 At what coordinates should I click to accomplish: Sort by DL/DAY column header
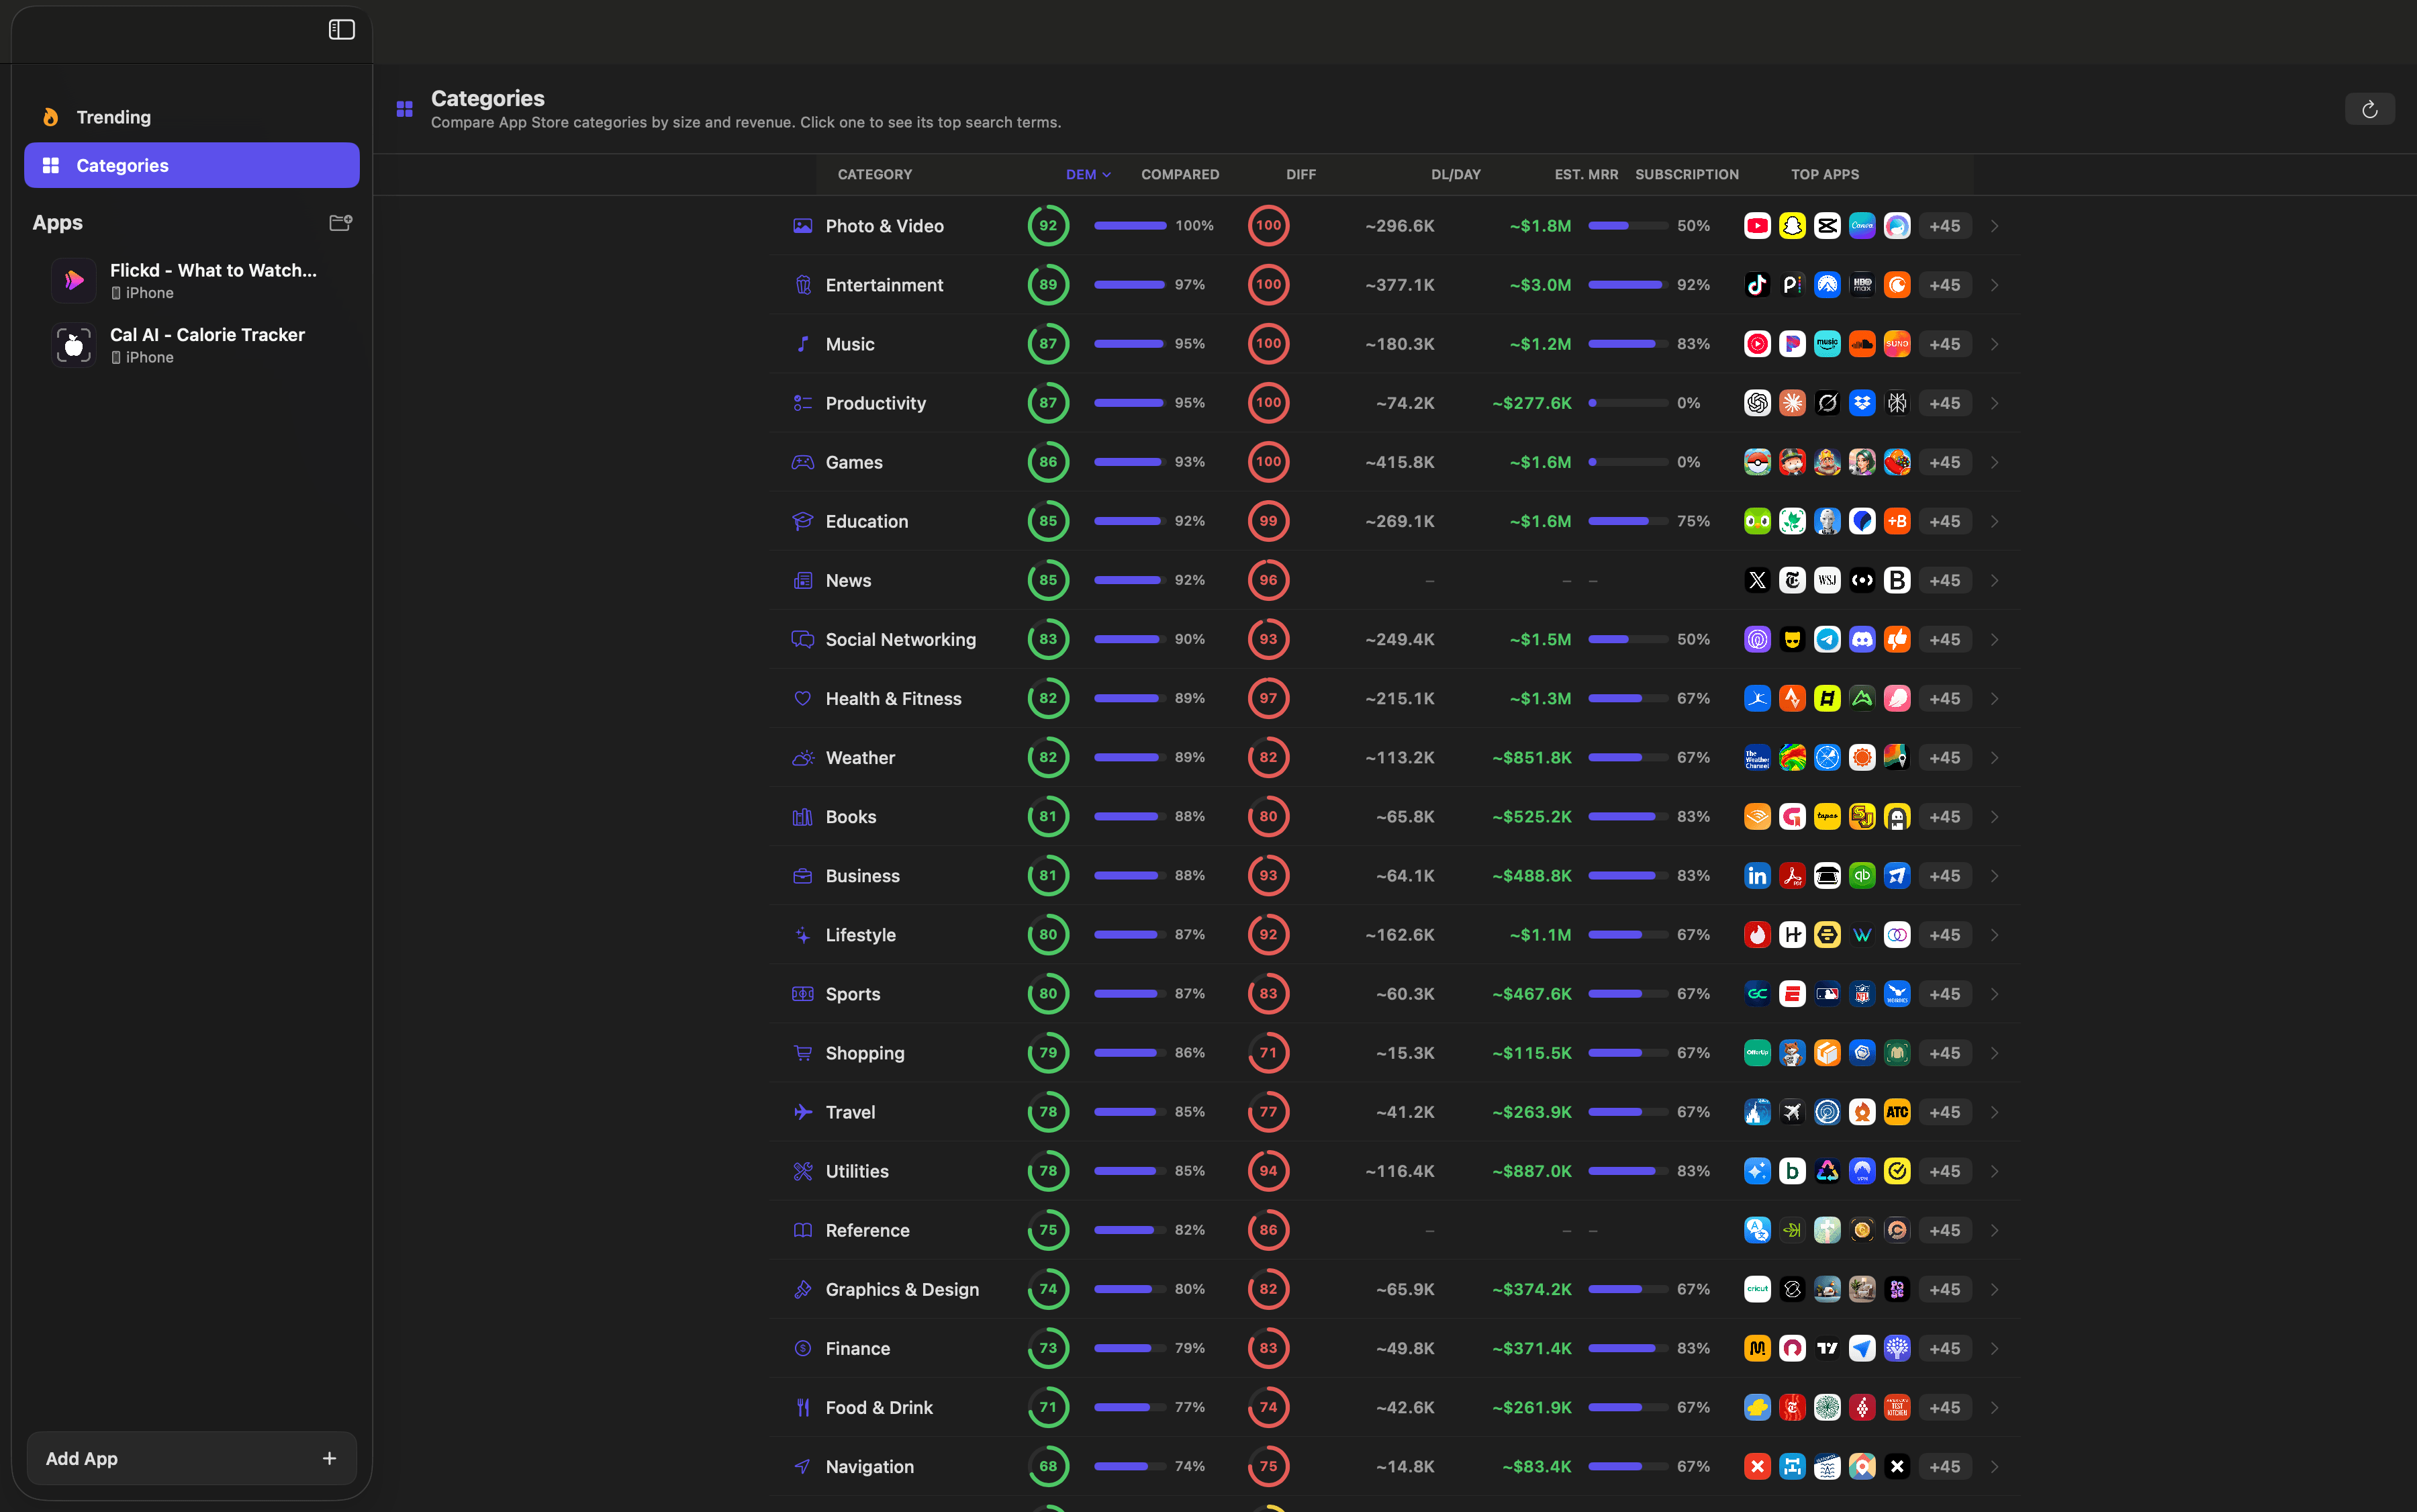pos(1456,174)
